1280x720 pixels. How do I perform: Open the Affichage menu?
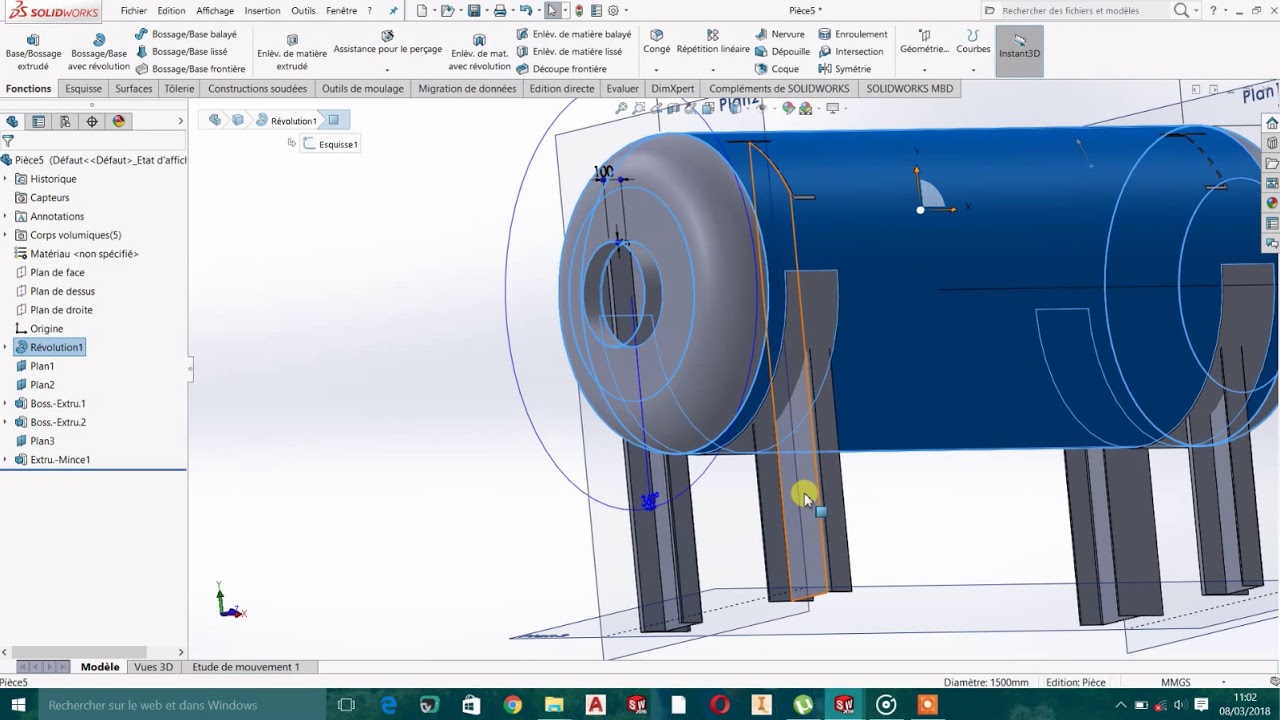tap(215, 11)
